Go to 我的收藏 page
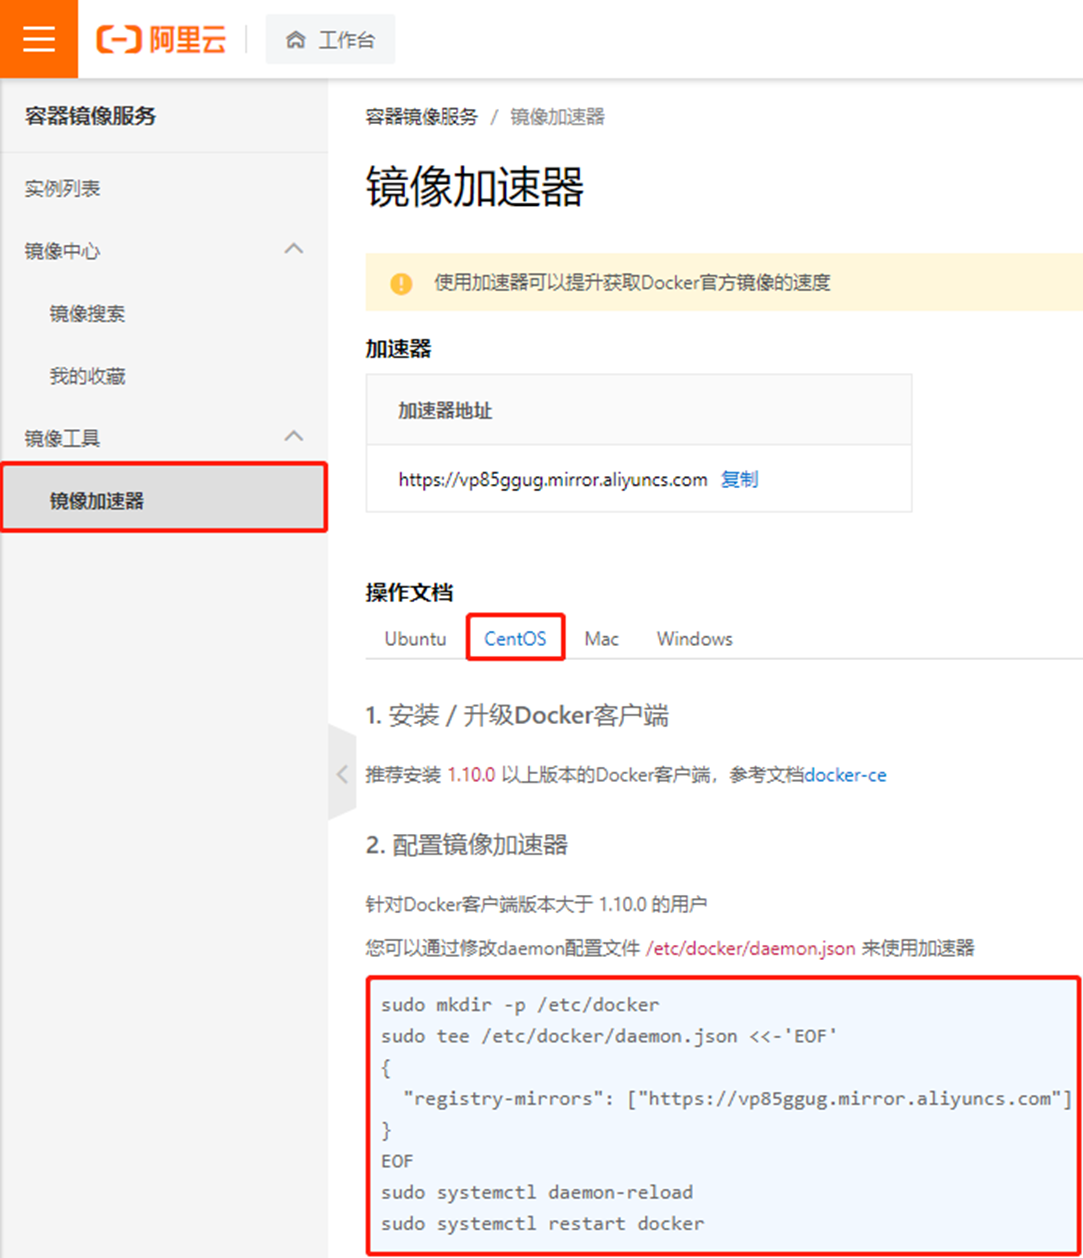 (x=88, y=376)
